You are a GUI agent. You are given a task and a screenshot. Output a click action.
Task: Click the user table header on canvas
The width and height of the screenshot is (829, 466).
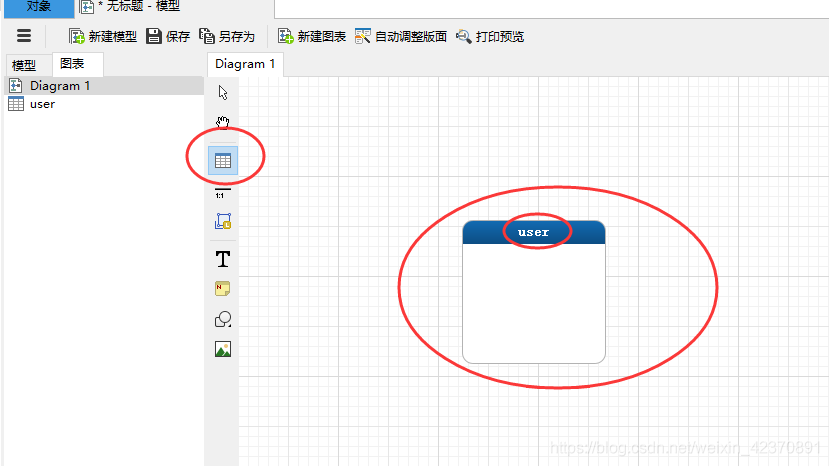[533, 232]
